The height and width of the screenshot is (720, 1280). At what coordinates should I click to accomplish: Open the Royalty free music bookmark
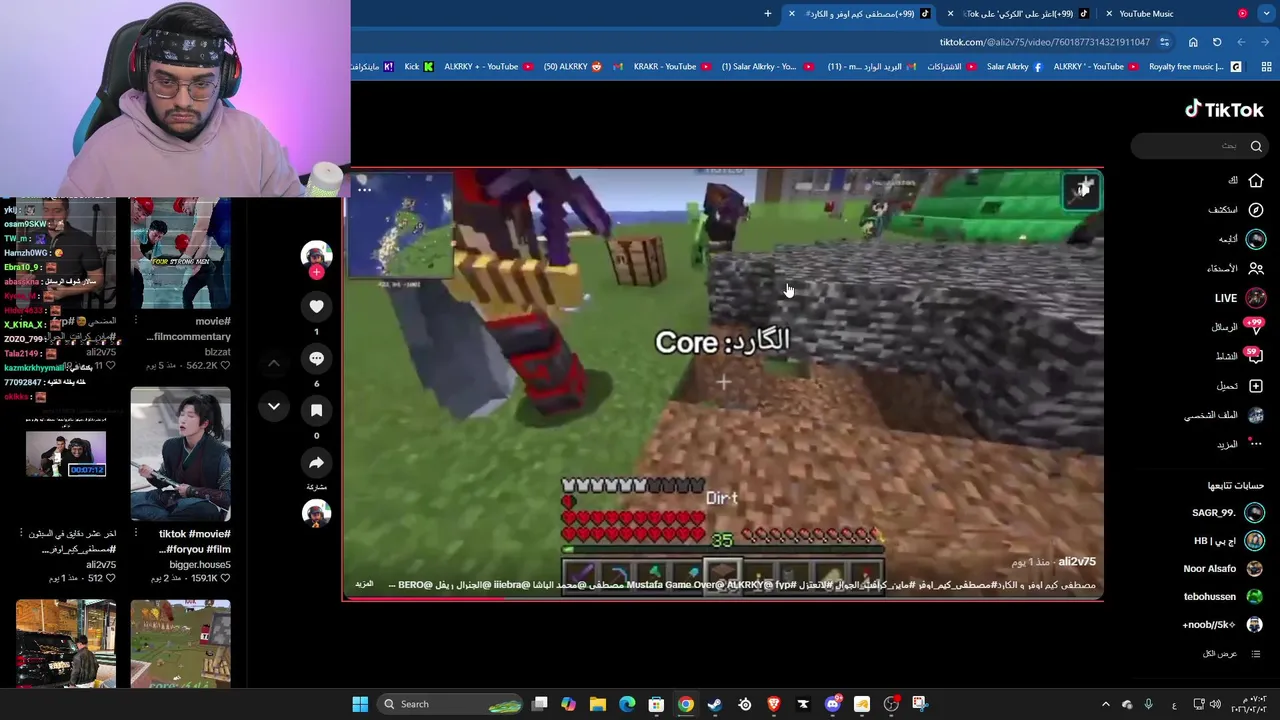point(1195,67)
